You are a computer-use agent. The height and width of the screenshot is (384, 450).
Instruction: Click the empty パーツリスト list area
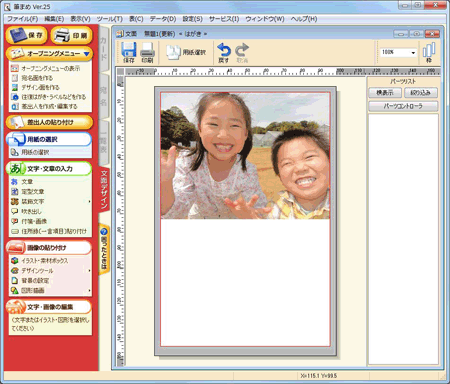click(403, 239)
